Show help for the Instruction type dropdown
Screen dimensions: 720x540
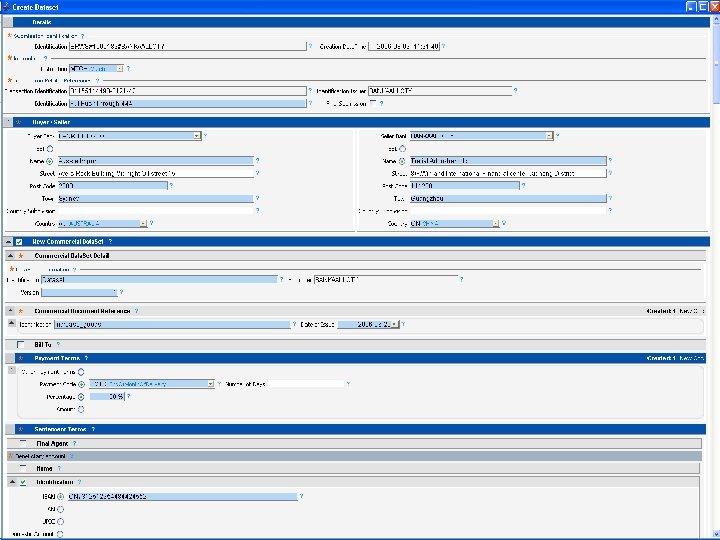(128, 68)
